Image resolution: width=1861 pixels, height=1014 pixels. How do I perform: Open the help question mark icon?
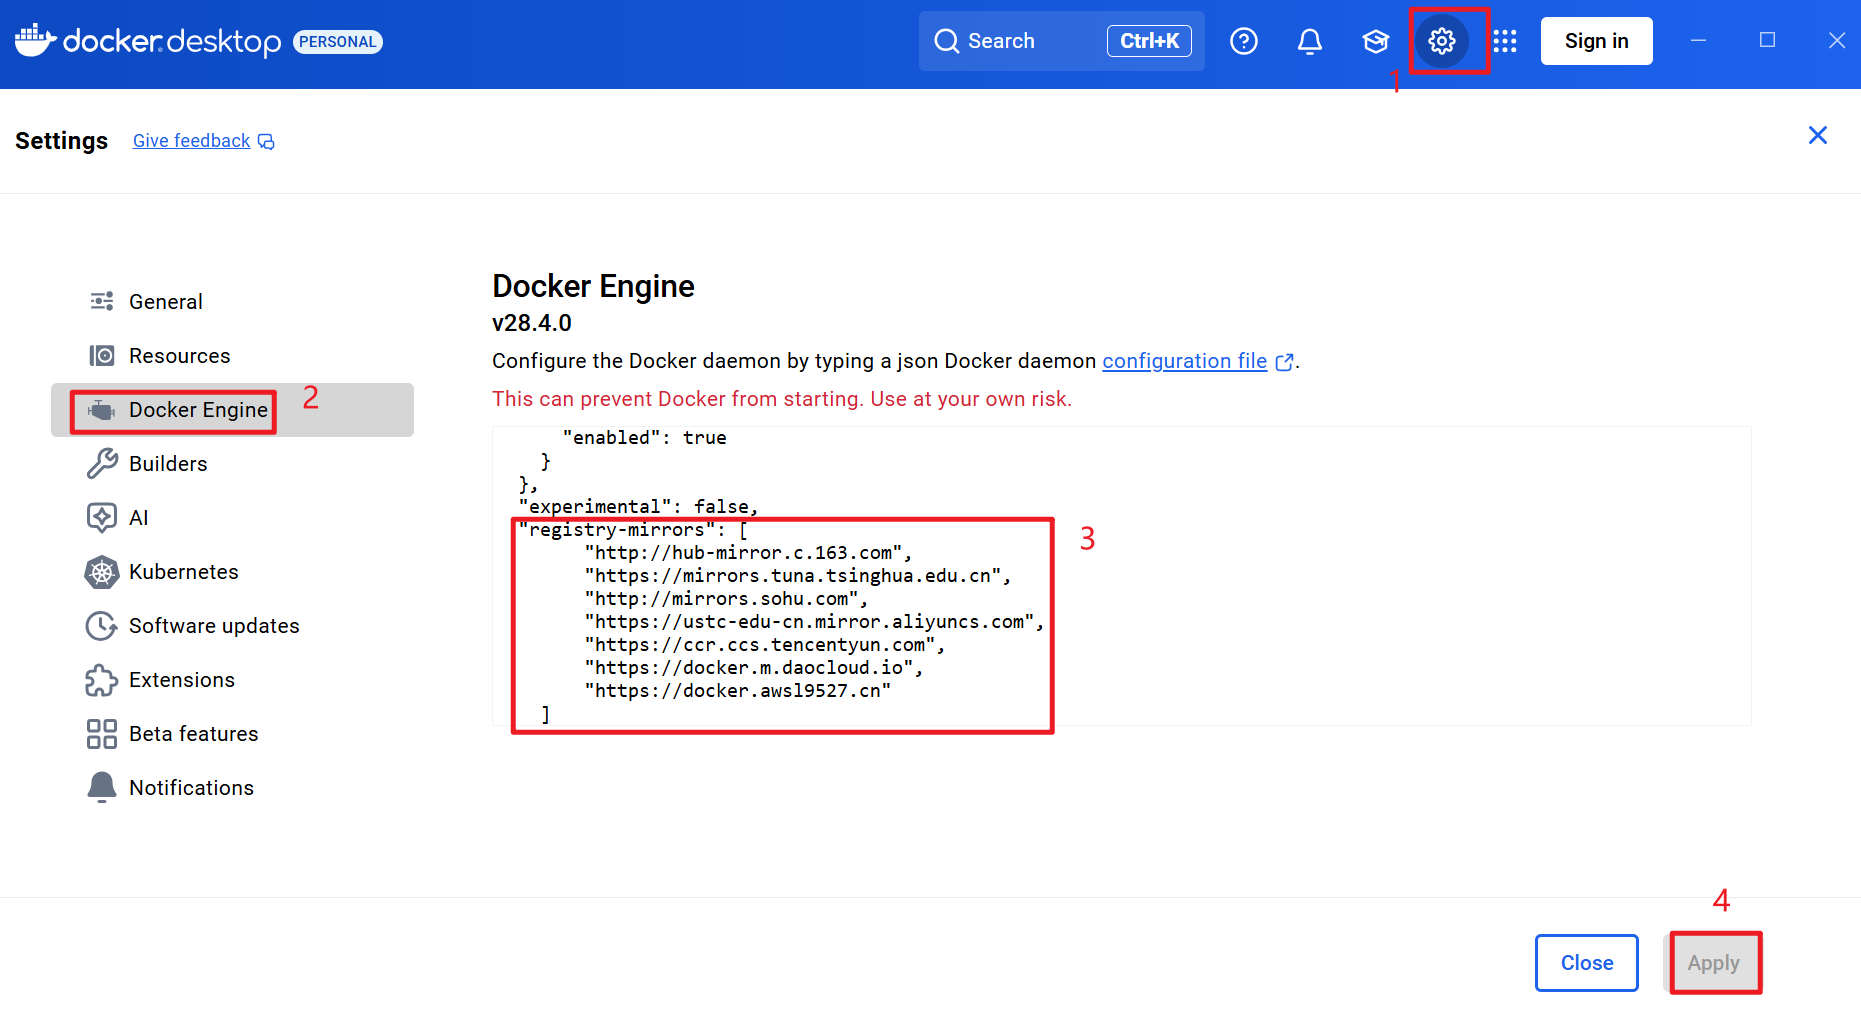click(1244, 41)
